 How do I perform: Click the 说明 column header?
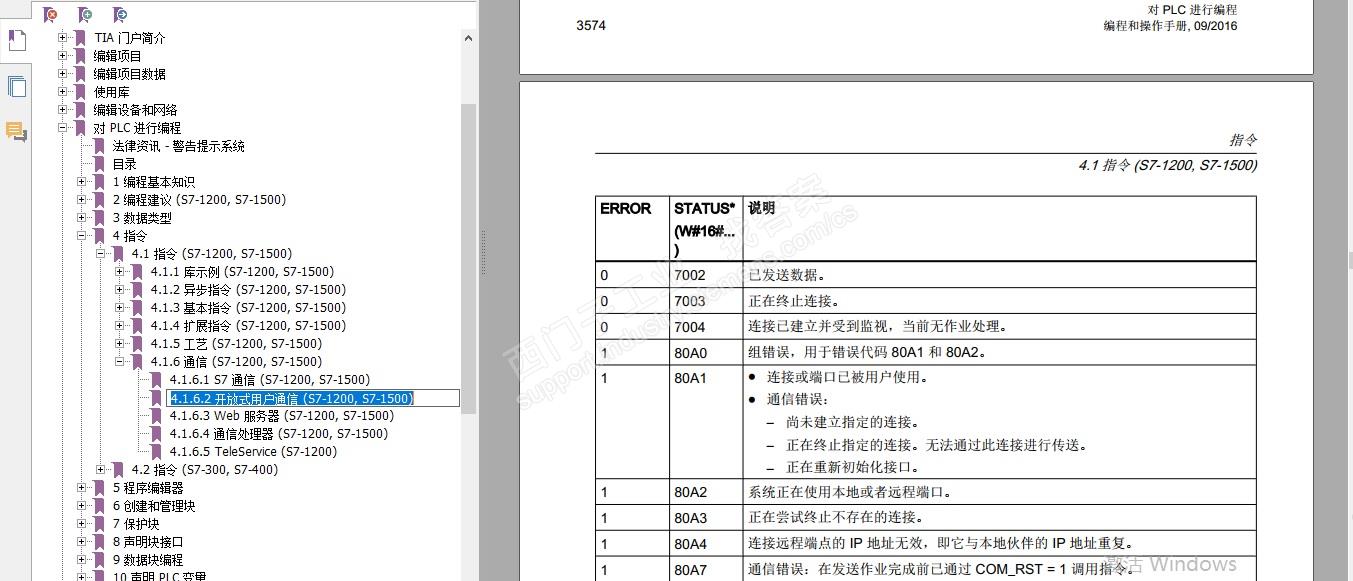762,208
